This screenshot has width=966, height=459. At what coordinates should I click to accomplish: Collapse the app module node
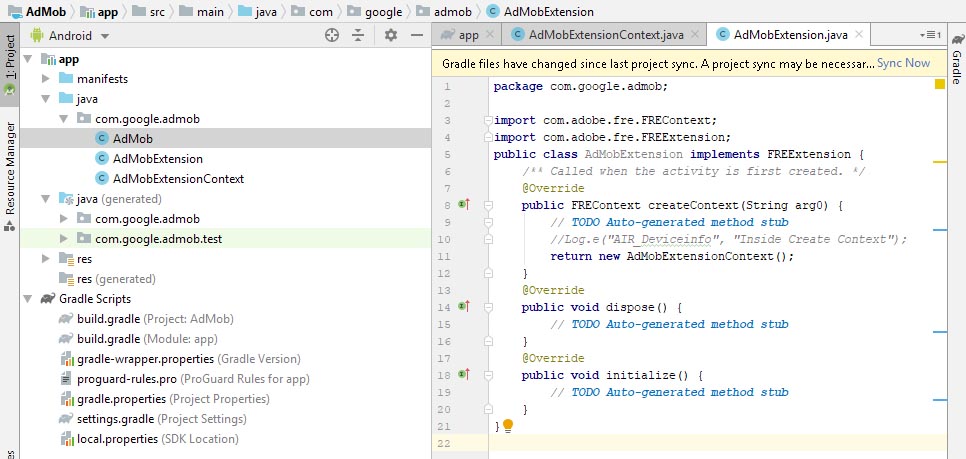coord(28,59)
